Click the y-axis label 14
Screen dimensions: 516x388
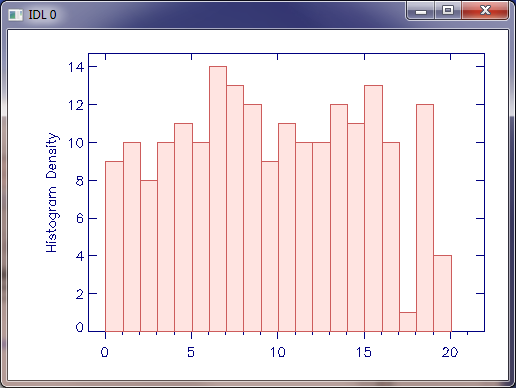point(76,67)
